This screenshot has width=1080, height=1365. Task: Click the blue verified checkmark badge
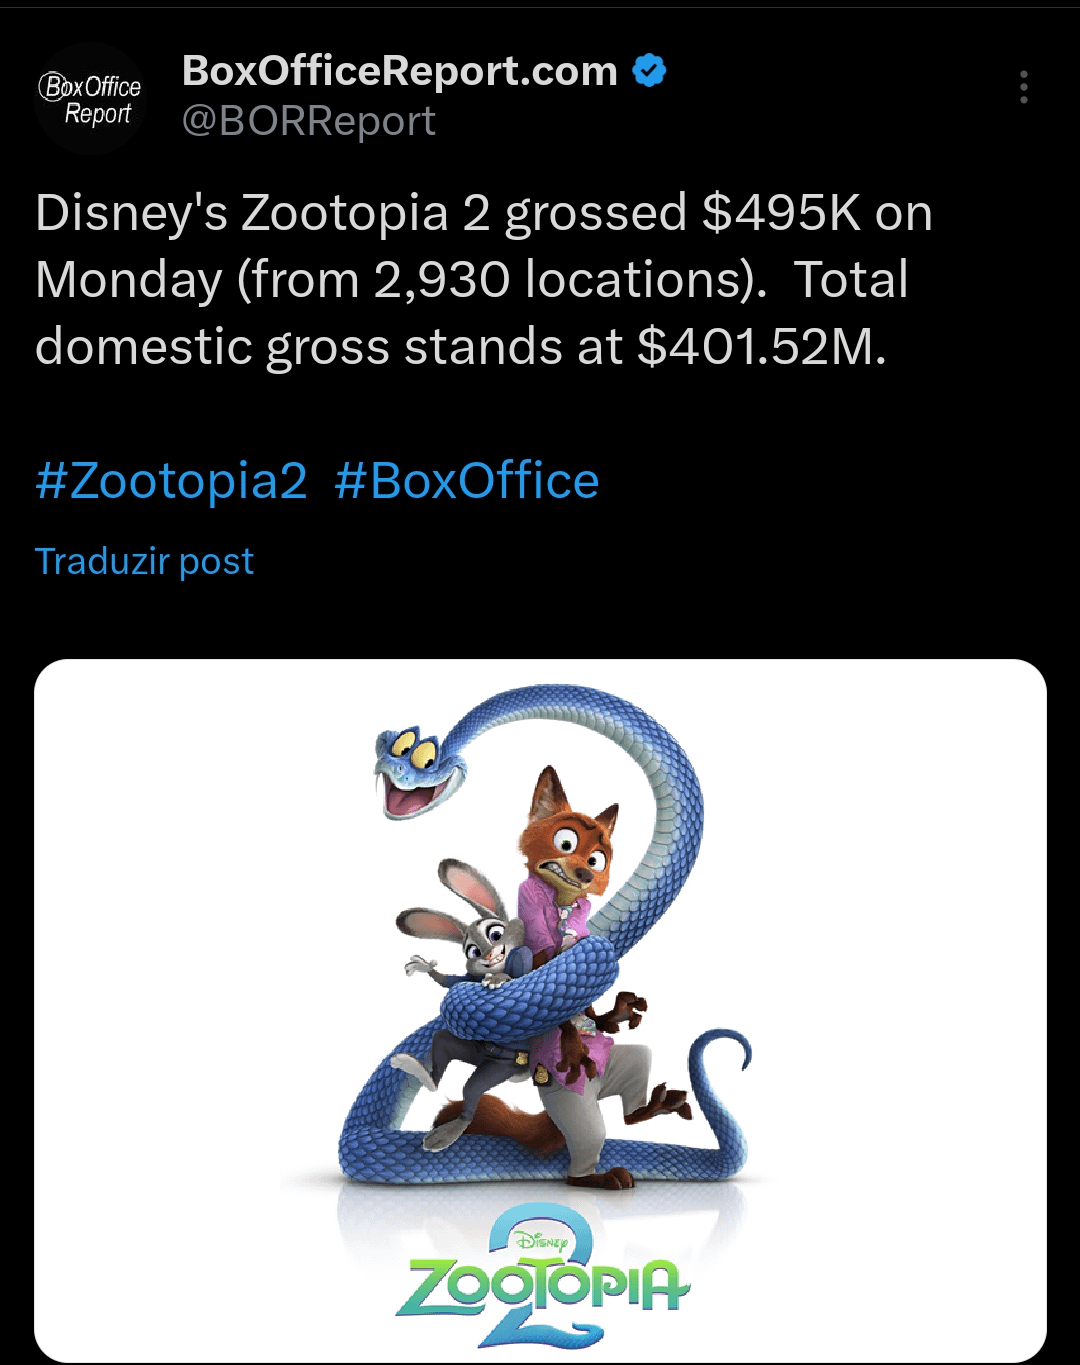point(650,71)
